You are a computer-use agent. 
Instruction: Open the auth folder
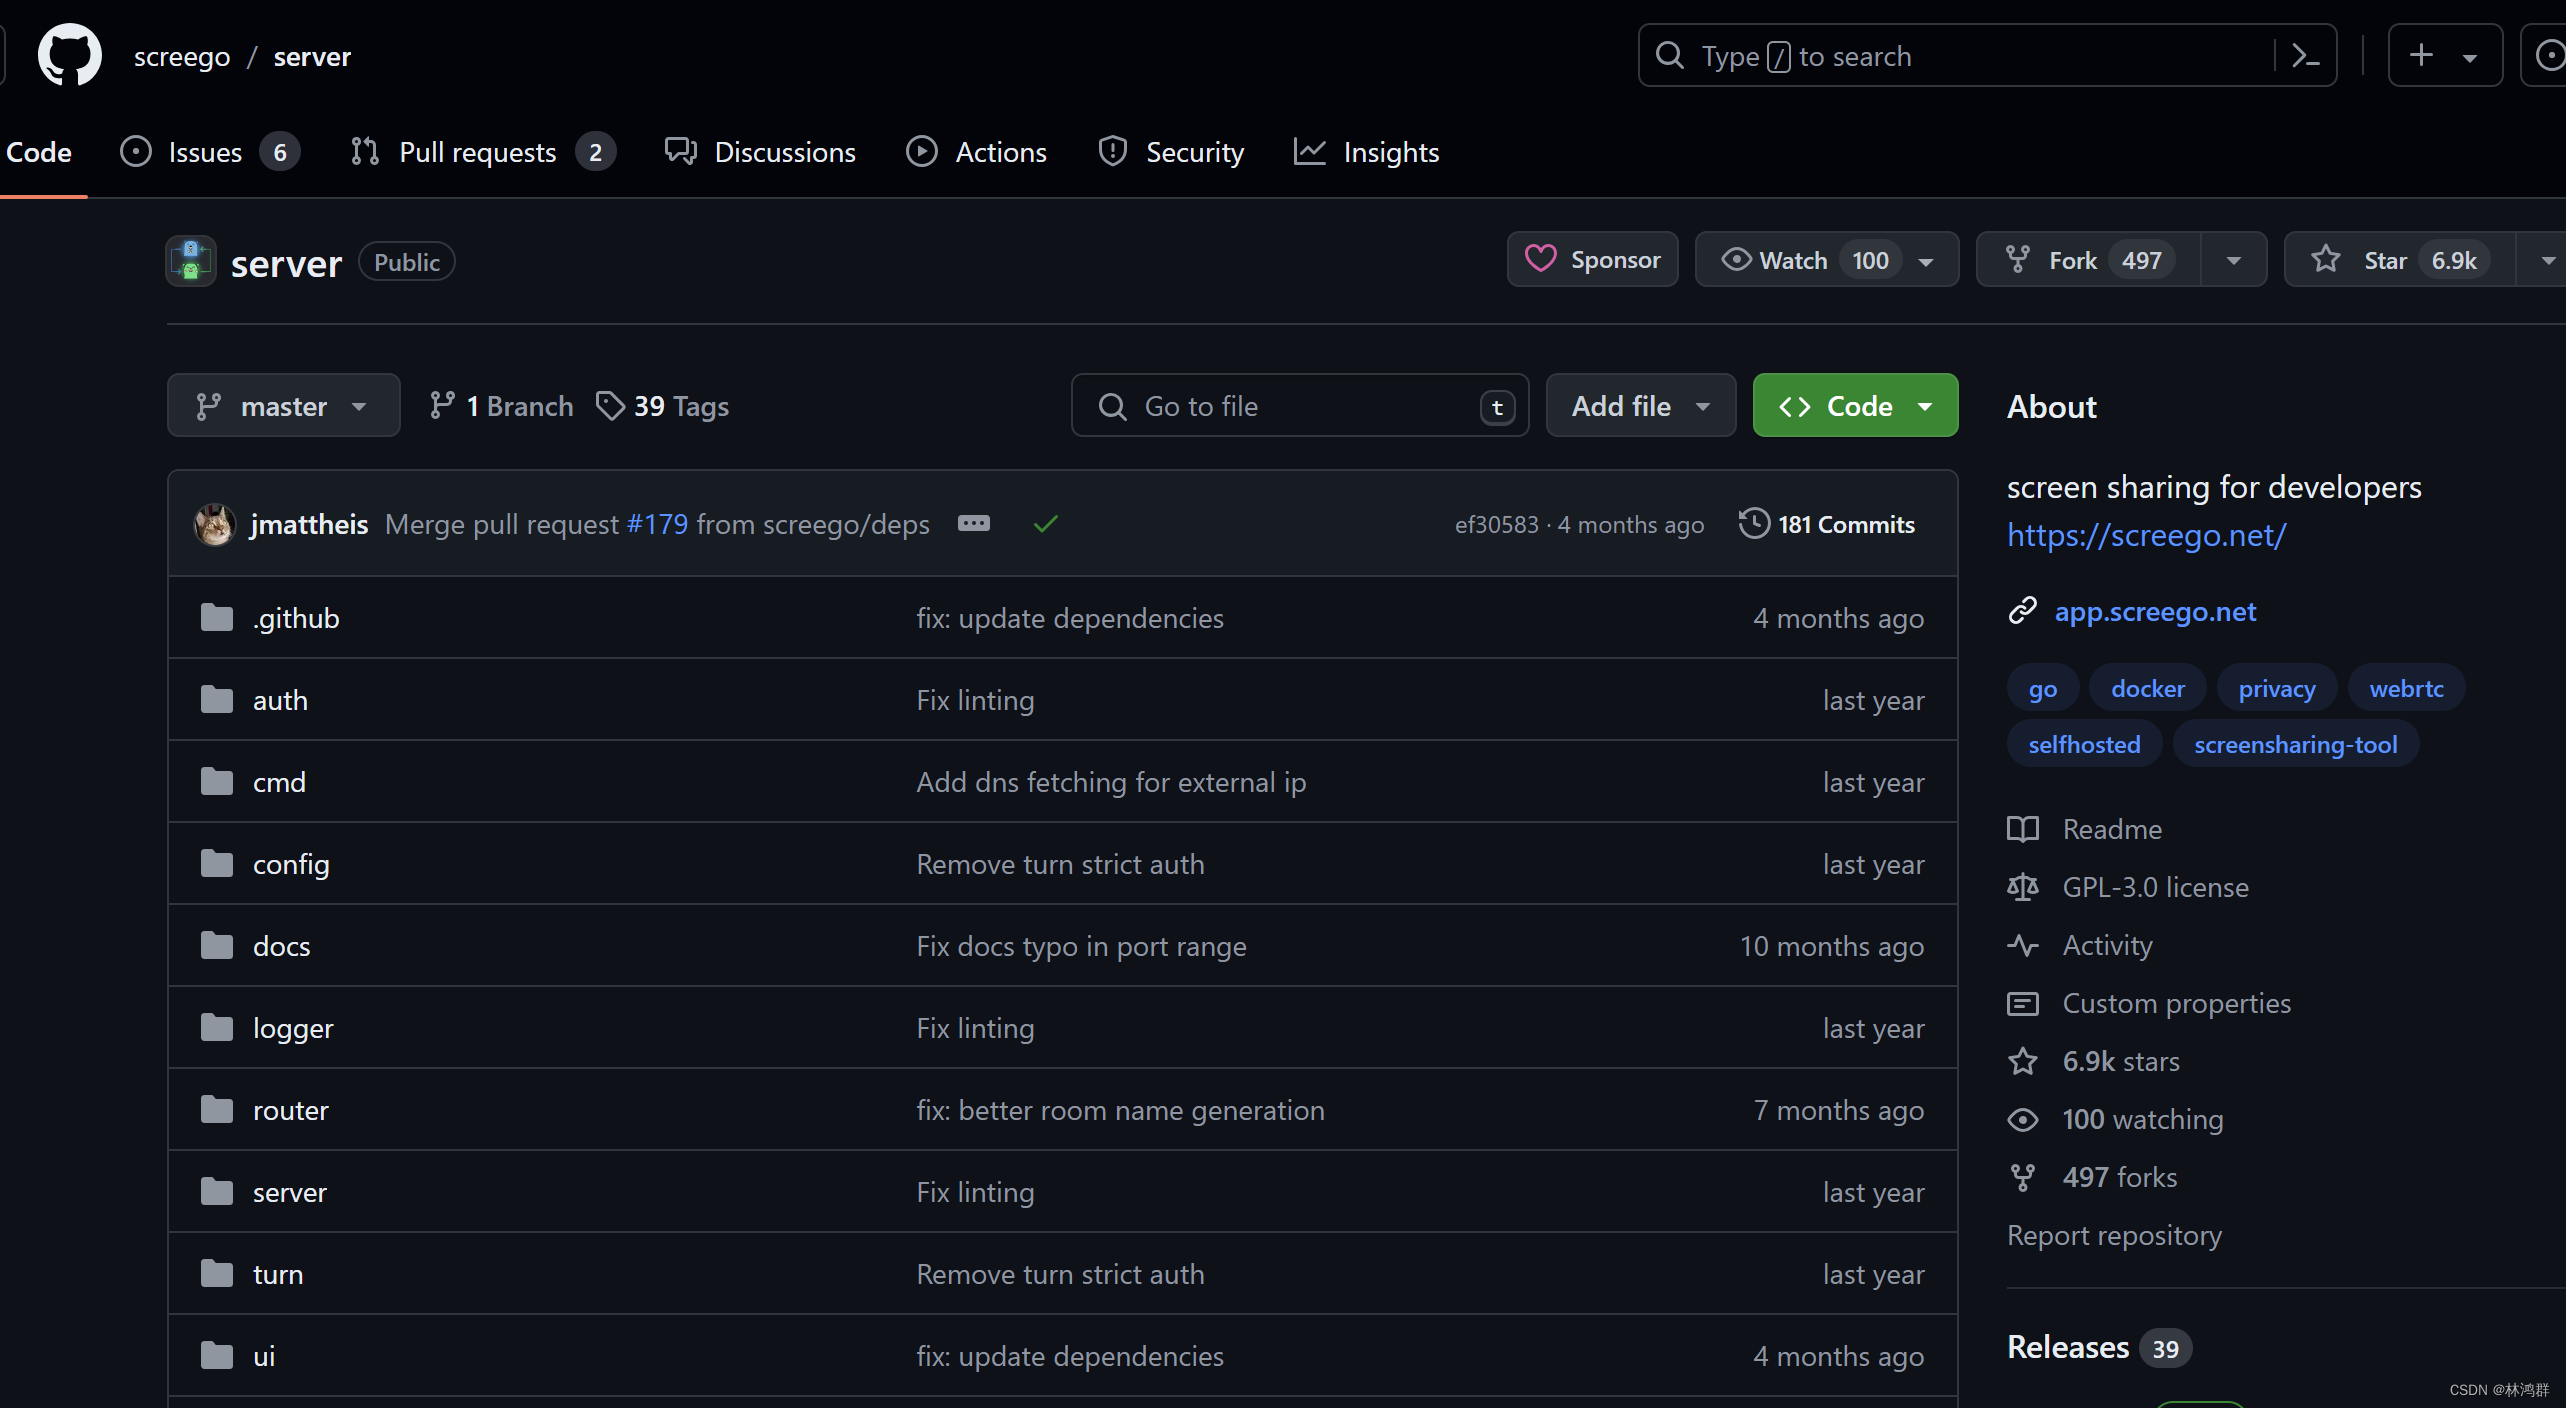[280, 700]
